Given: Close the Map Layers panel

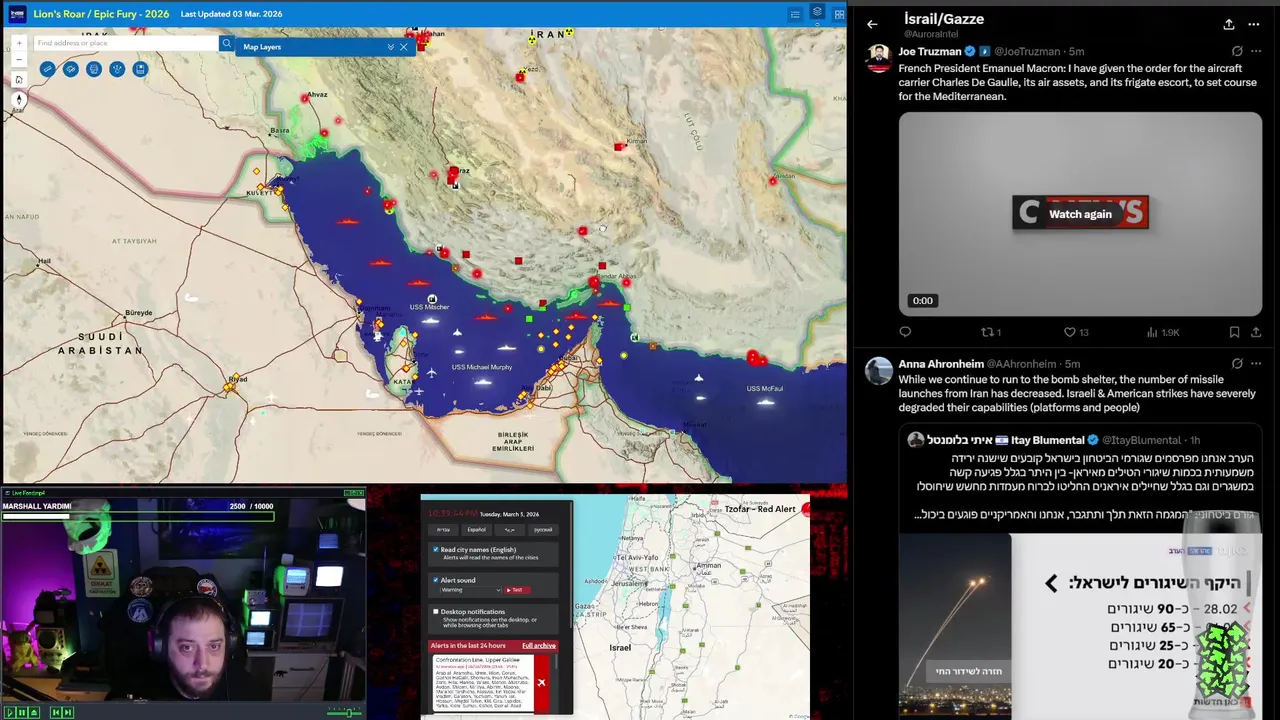Looking at the screenshot, I should 404,47.
